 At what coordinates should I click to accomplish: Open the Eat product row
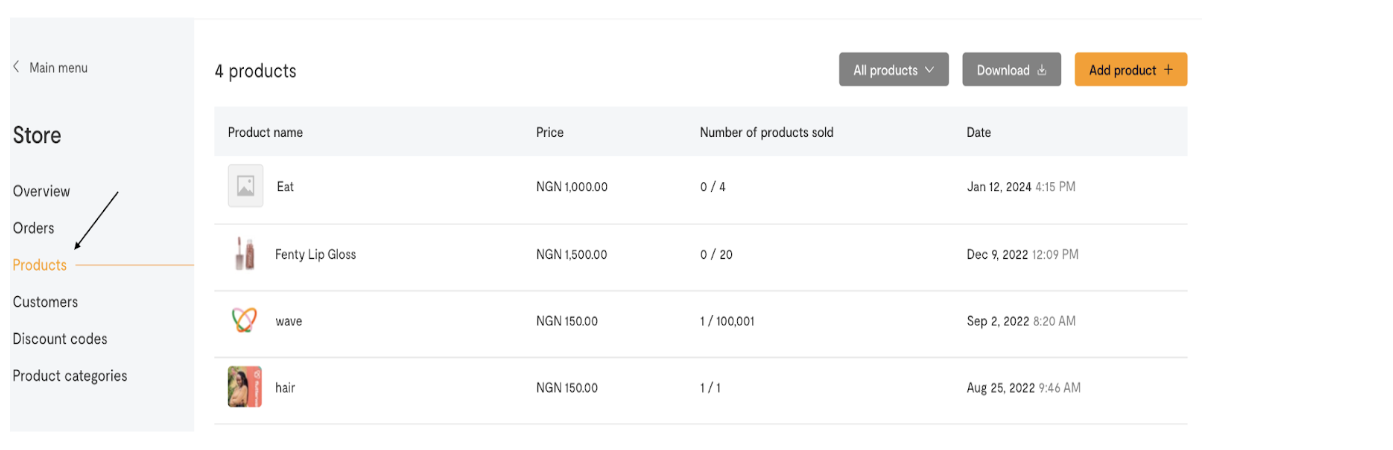coord(285,187)
